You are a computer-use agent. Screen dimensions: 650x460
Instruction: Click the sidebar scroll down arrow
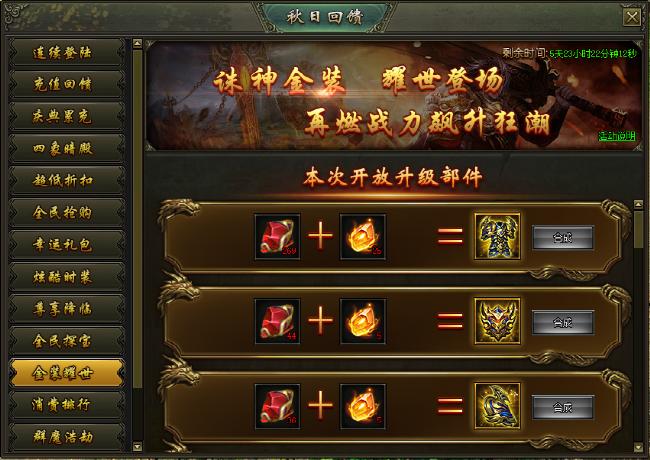[x=138, y=447]
